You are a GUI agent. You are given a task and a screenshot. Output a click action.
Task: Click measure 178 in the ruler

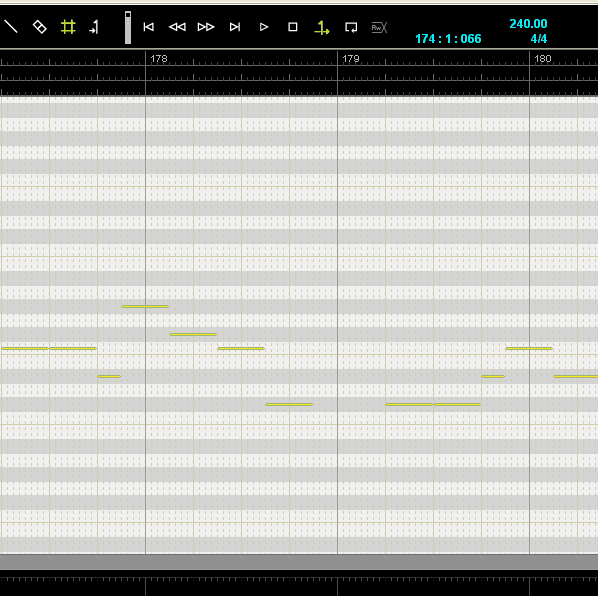pos(159,59)
